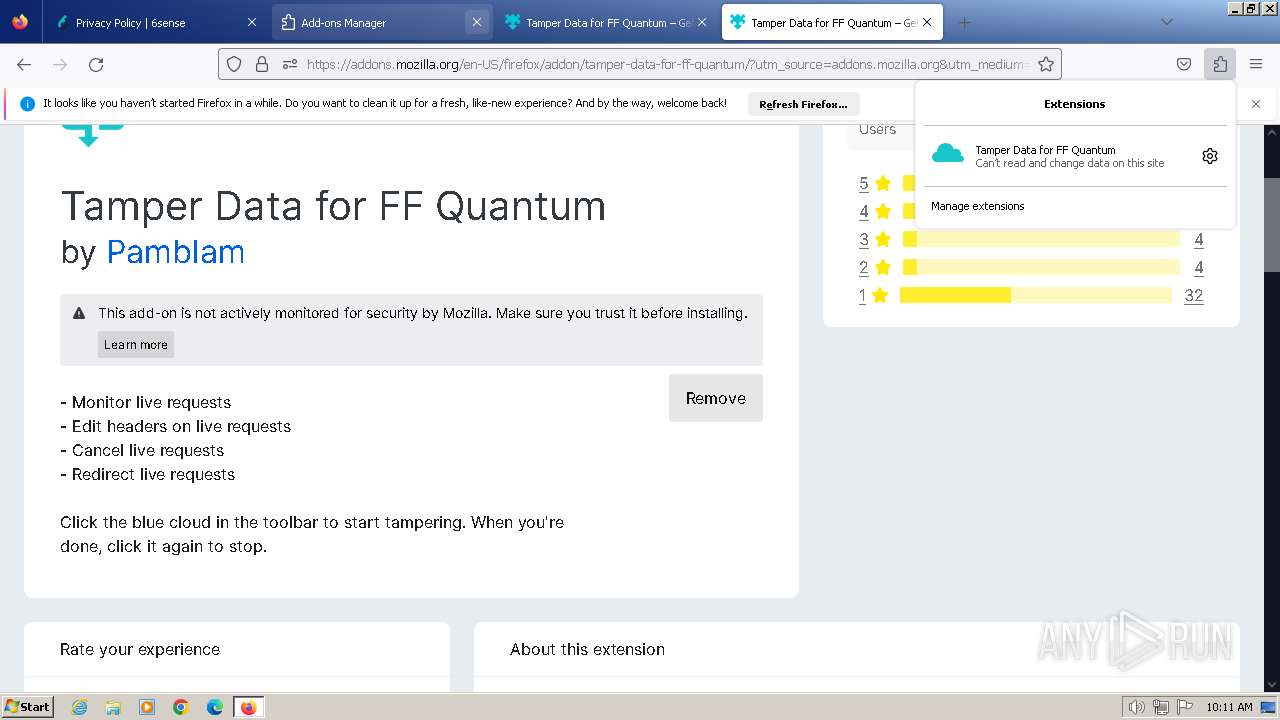Launch Edge from taskbar
The width and height of the screenshot is (1280, 720).
[x=215, y=707]
